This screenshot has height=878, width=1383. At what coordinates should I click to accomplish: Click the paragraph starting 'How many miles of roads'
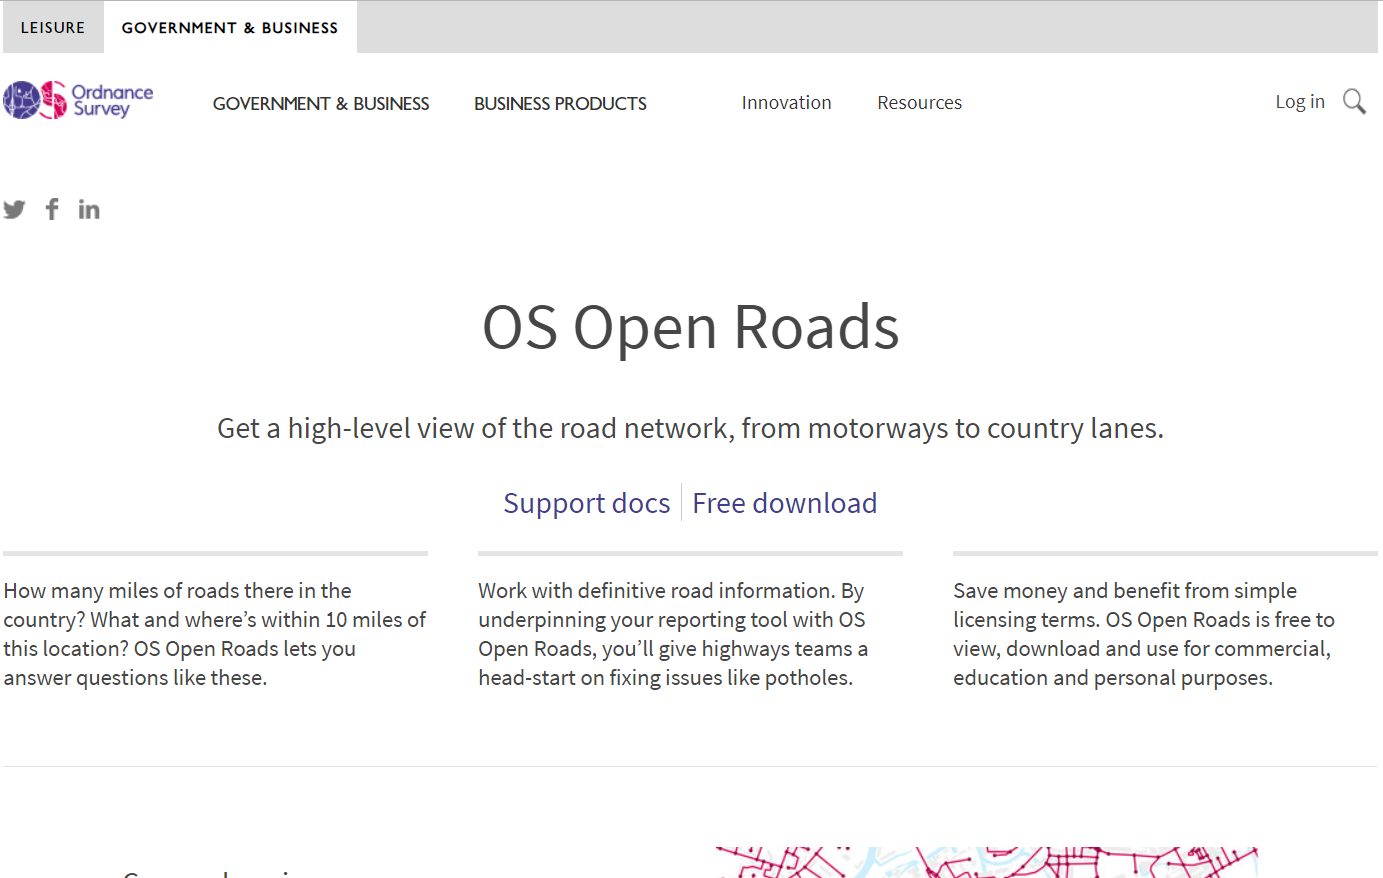tap(215, 634)
